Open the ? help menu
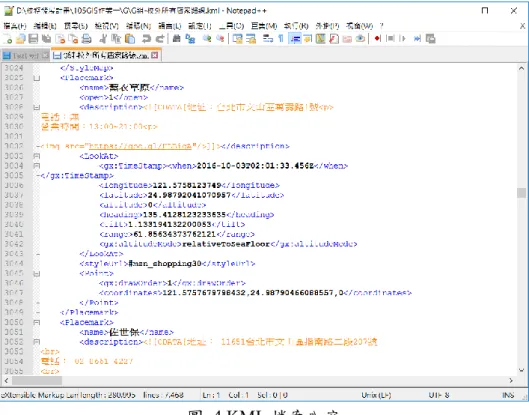 381,26
